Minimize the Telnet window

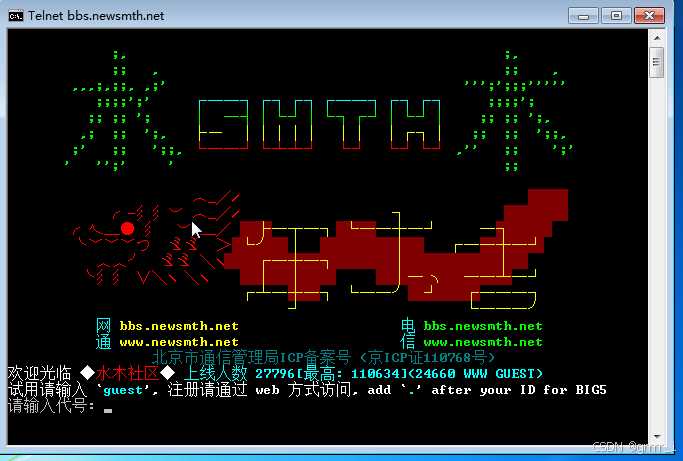coord(584,16)
